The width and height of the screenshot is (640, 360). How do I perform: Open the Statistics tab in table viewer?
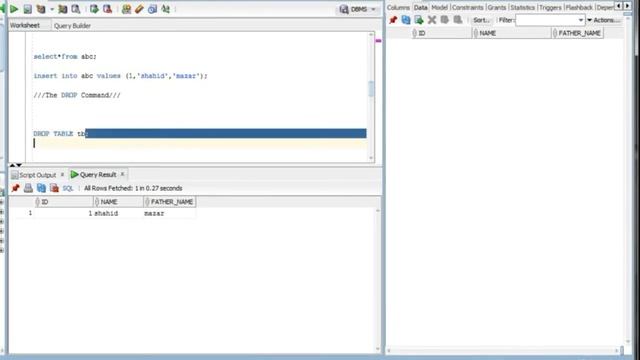(522, 7)
